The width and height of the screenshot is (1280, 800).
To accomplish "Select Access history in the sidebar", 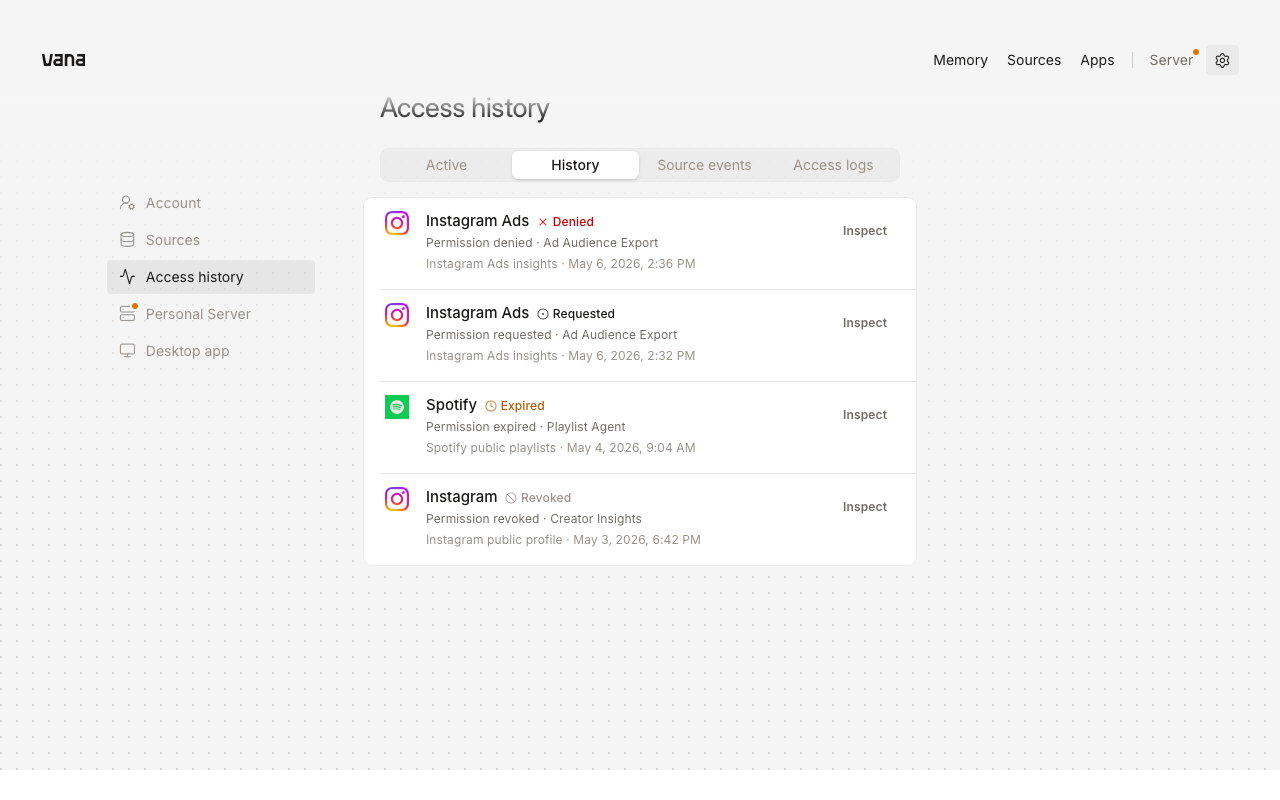I will click(x=211, y=277).
